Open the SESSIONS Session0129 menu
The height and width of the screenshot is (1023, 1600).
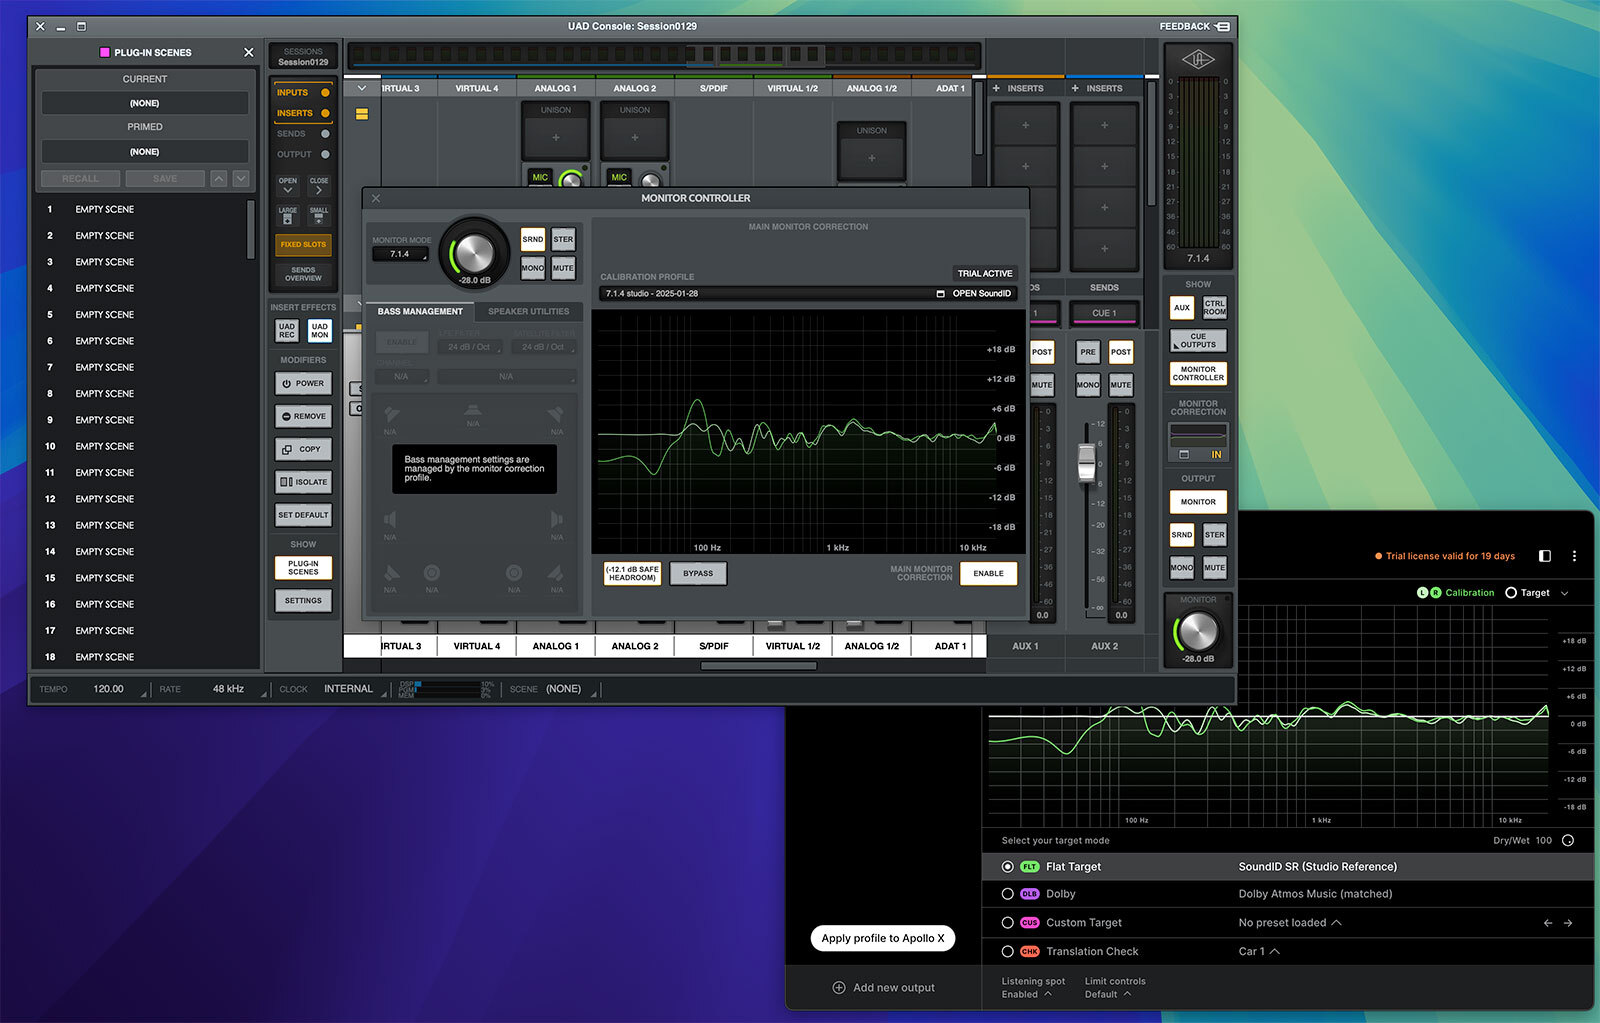303,57
